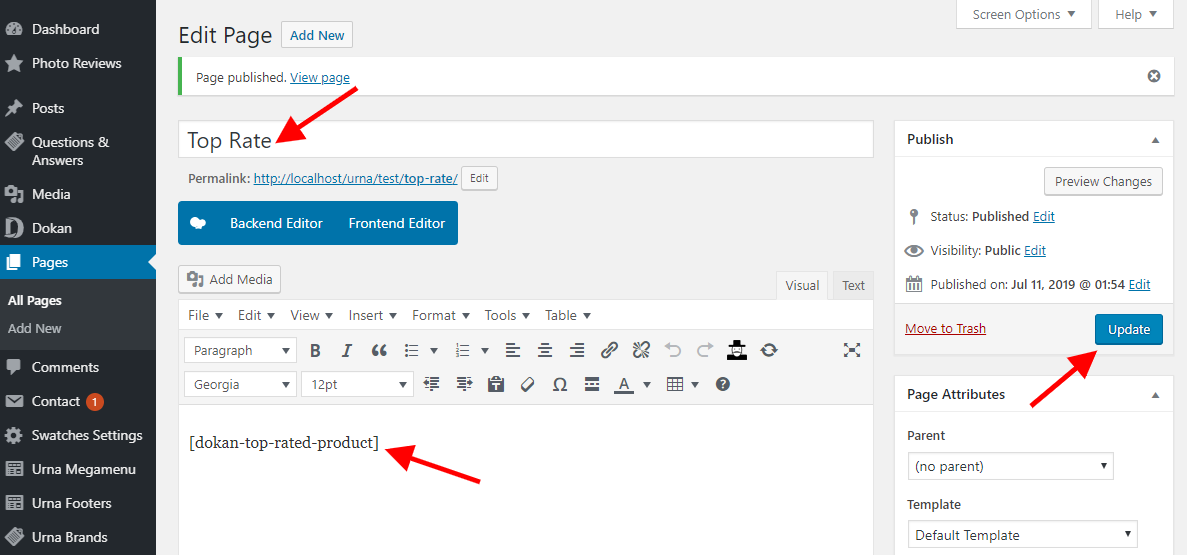
Task: Open the table grid icon
Action: point(675,385)
